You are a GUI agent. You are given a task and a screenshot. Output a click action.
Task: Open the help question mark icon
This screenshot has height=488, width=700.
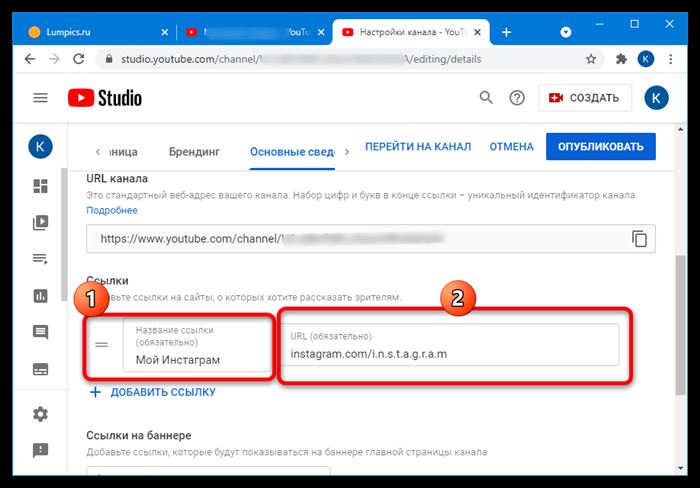click(517, 98)
